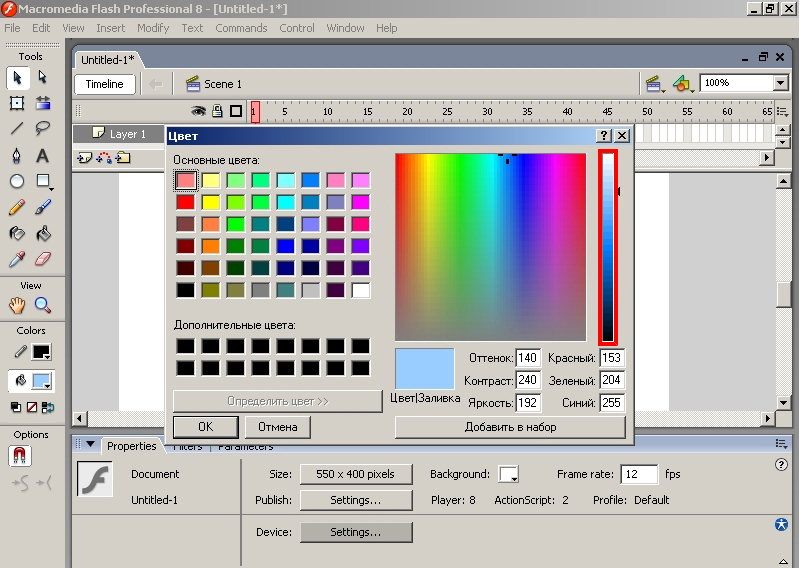Open the File menu
Screen dimensions: 800x568
12,28
